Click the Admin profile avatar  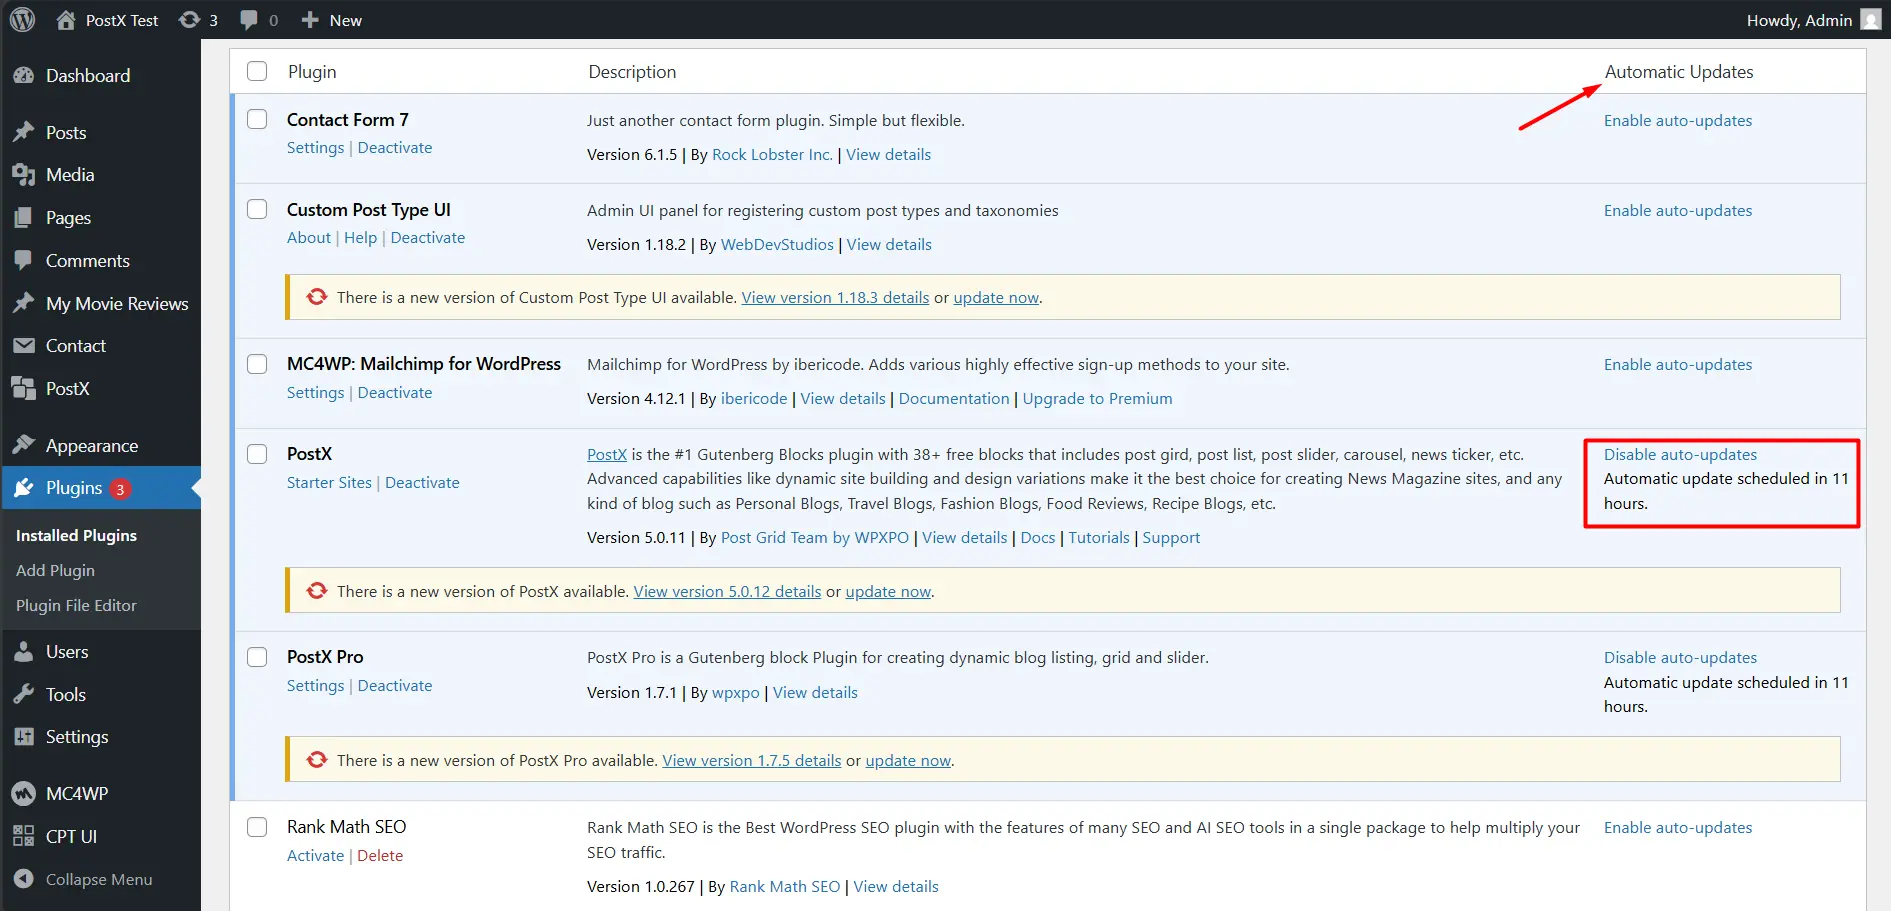pos(1870,19)
